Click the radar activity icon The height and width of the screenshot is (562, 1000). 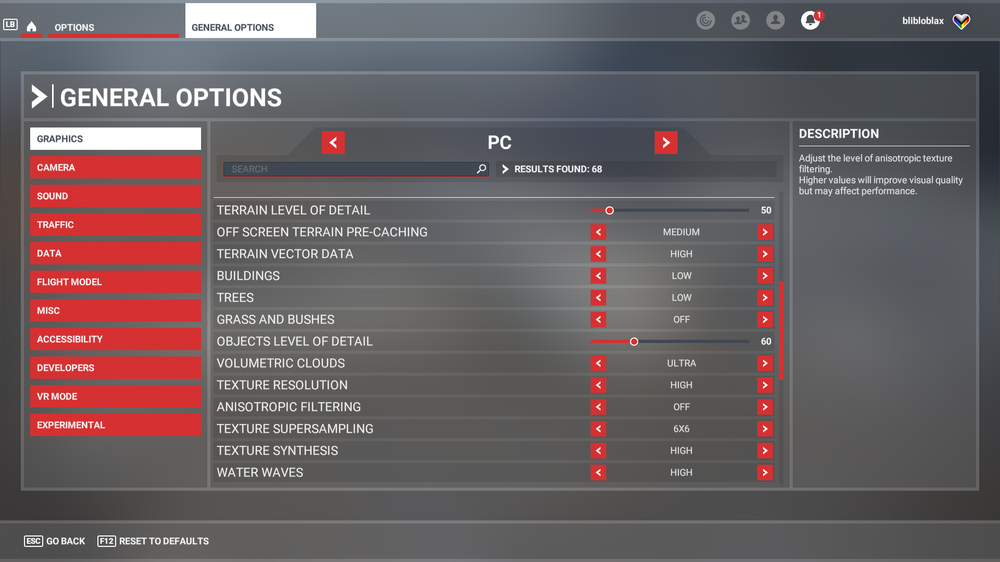[x=706, y=20]
